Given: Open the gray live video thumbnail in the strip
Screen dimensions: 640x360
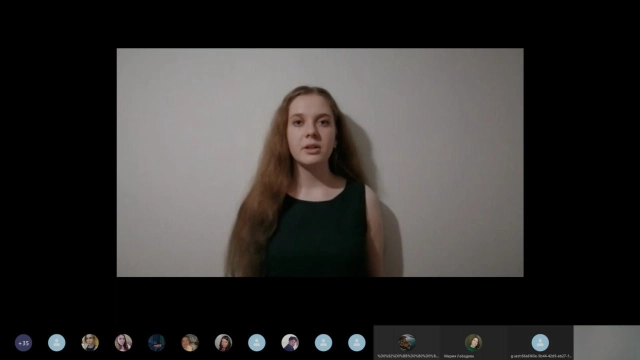Looking at the screenshot, I should coord(607,342).
